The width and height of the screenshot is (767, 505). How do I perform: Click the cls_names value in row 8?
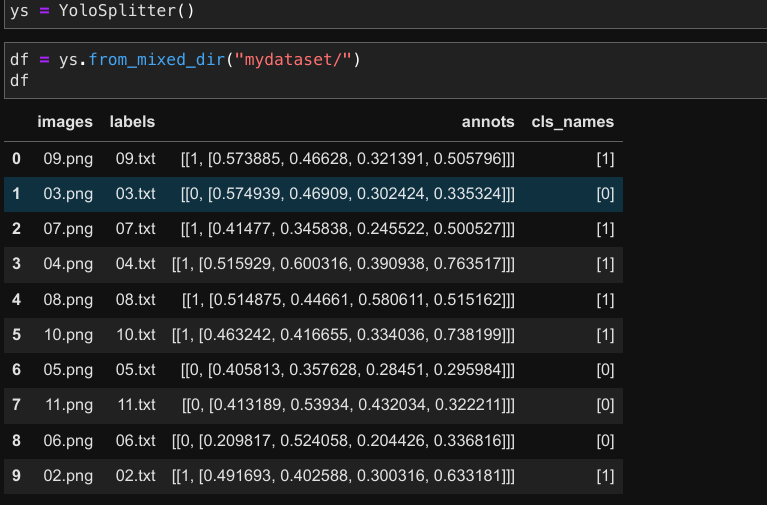tap(604, 440)
